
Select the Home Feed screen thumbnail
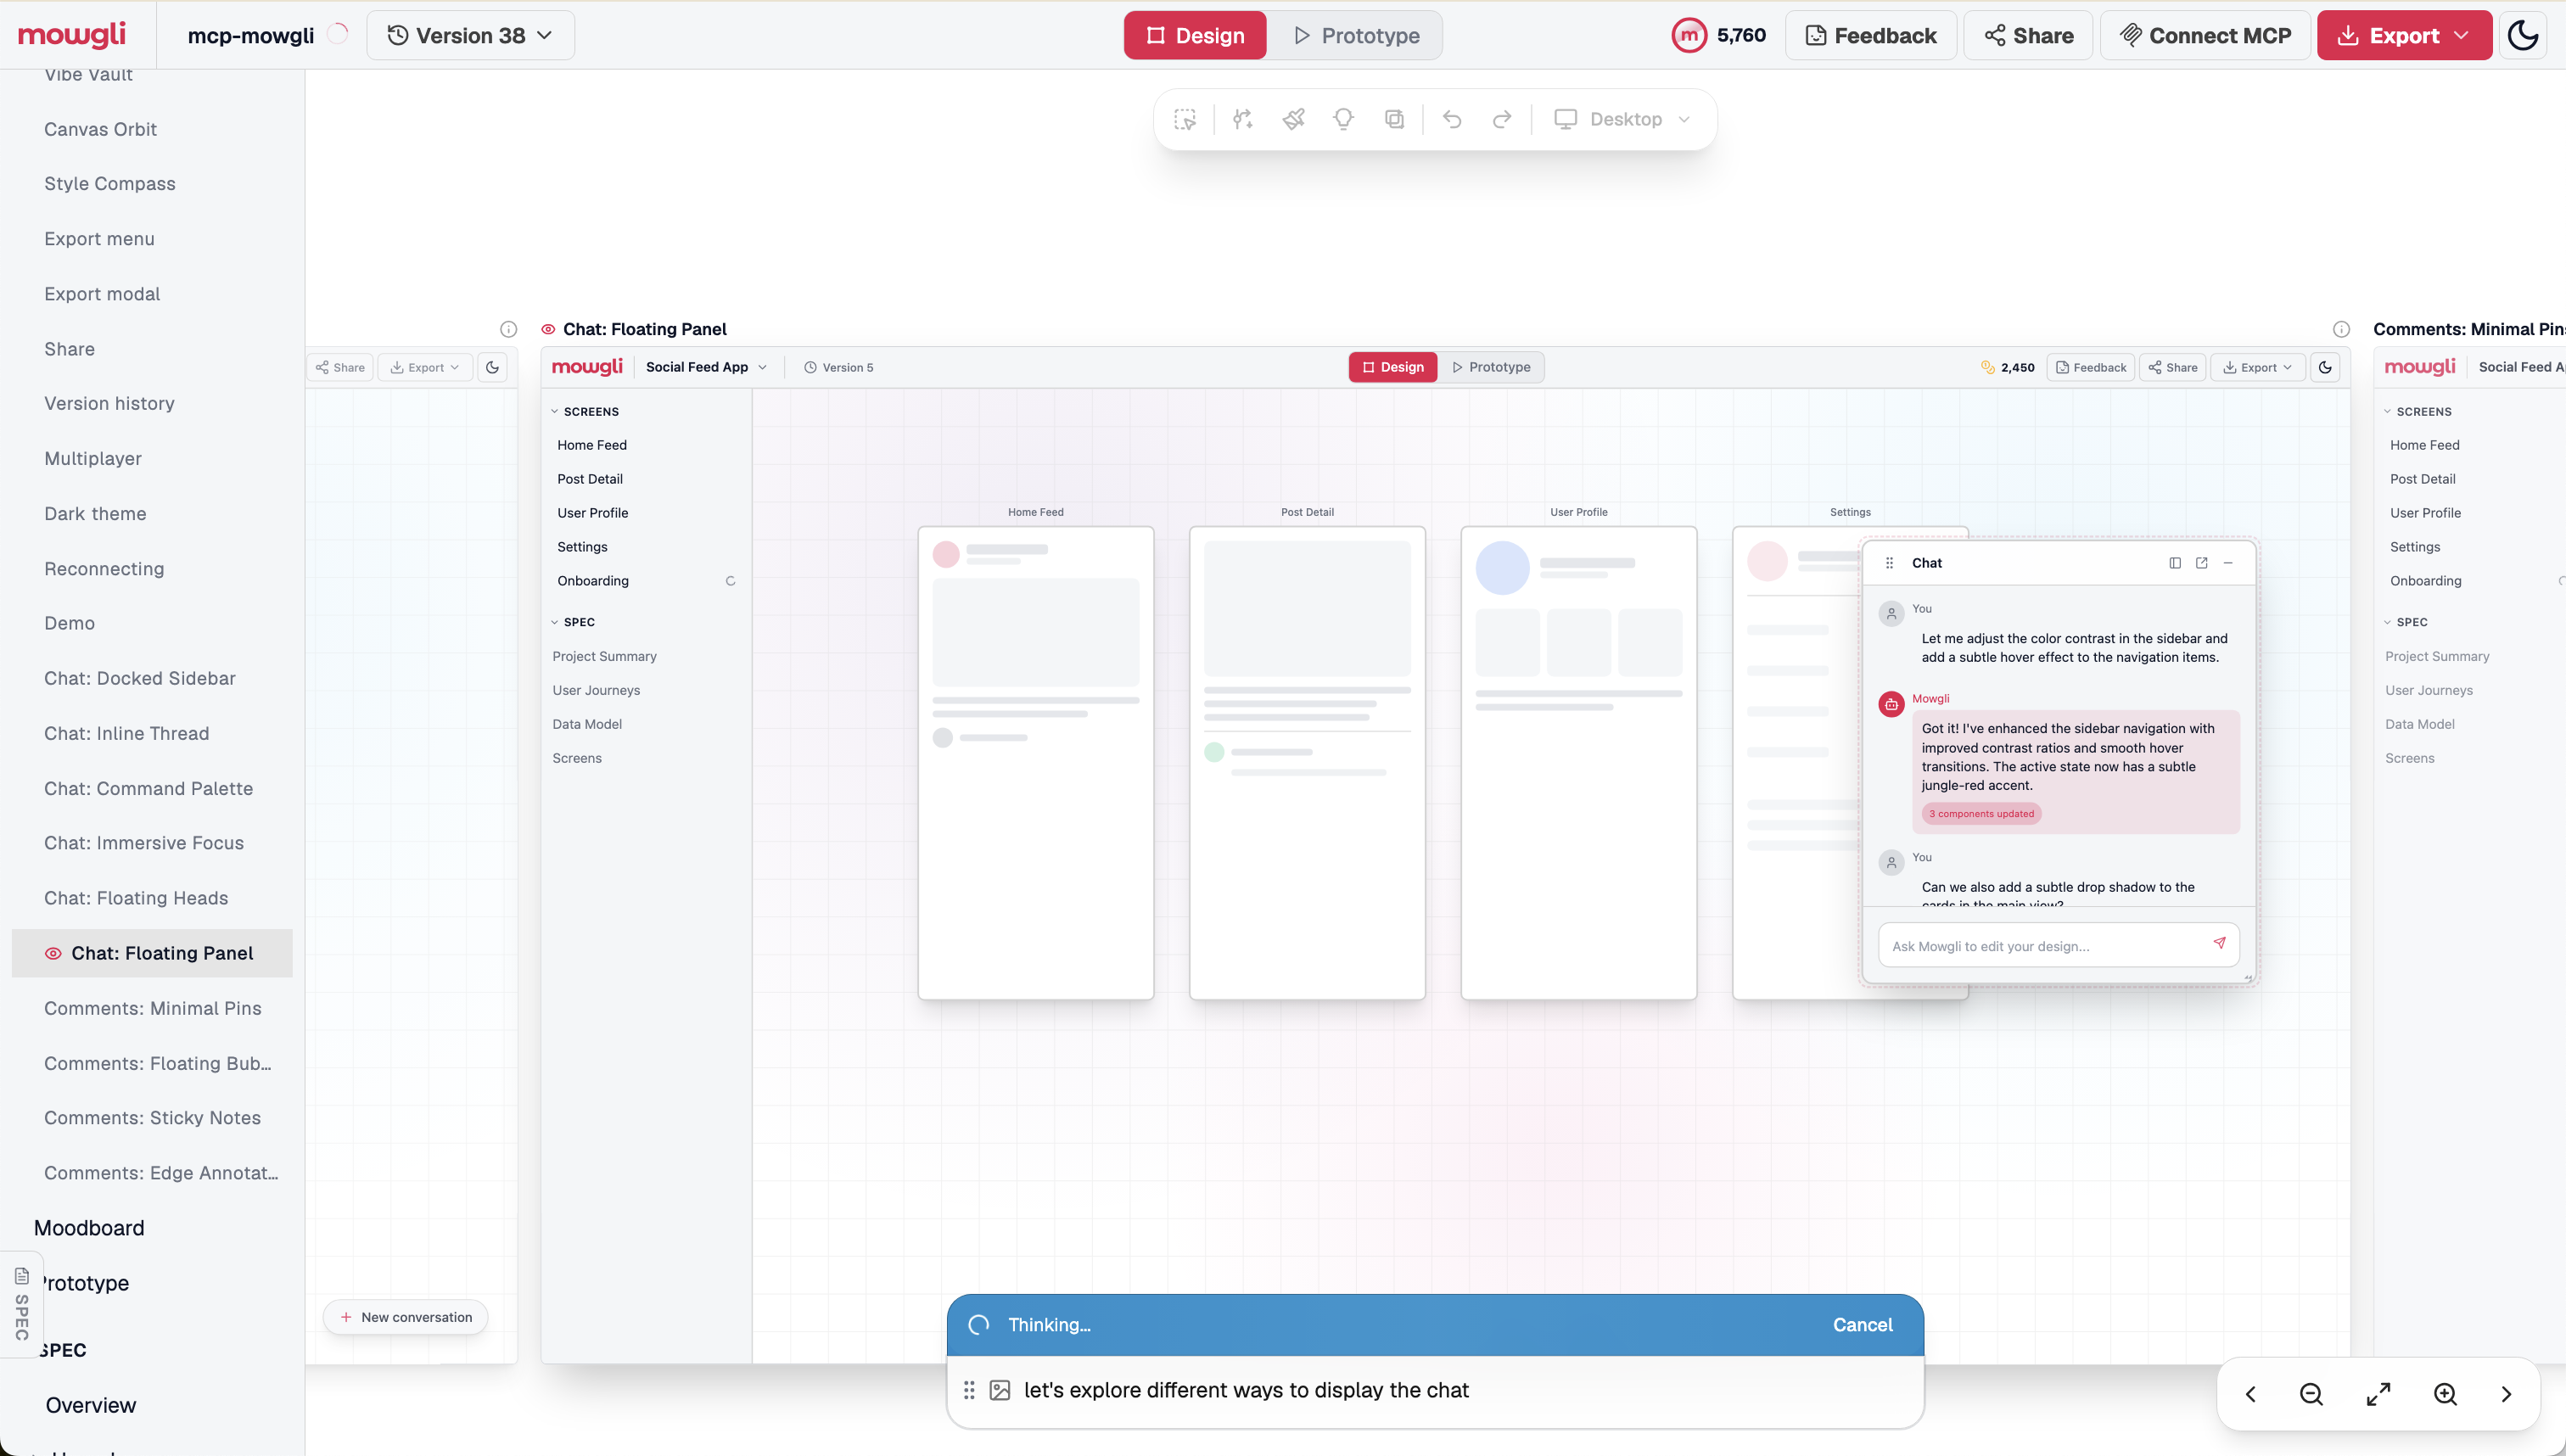tap(1036, 763)
